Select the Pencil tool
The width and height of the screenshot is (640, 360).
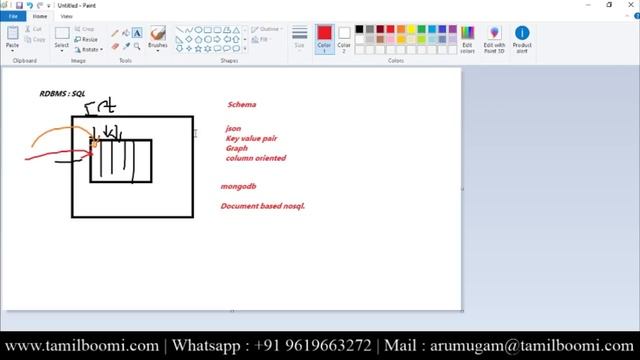[115, 33]
